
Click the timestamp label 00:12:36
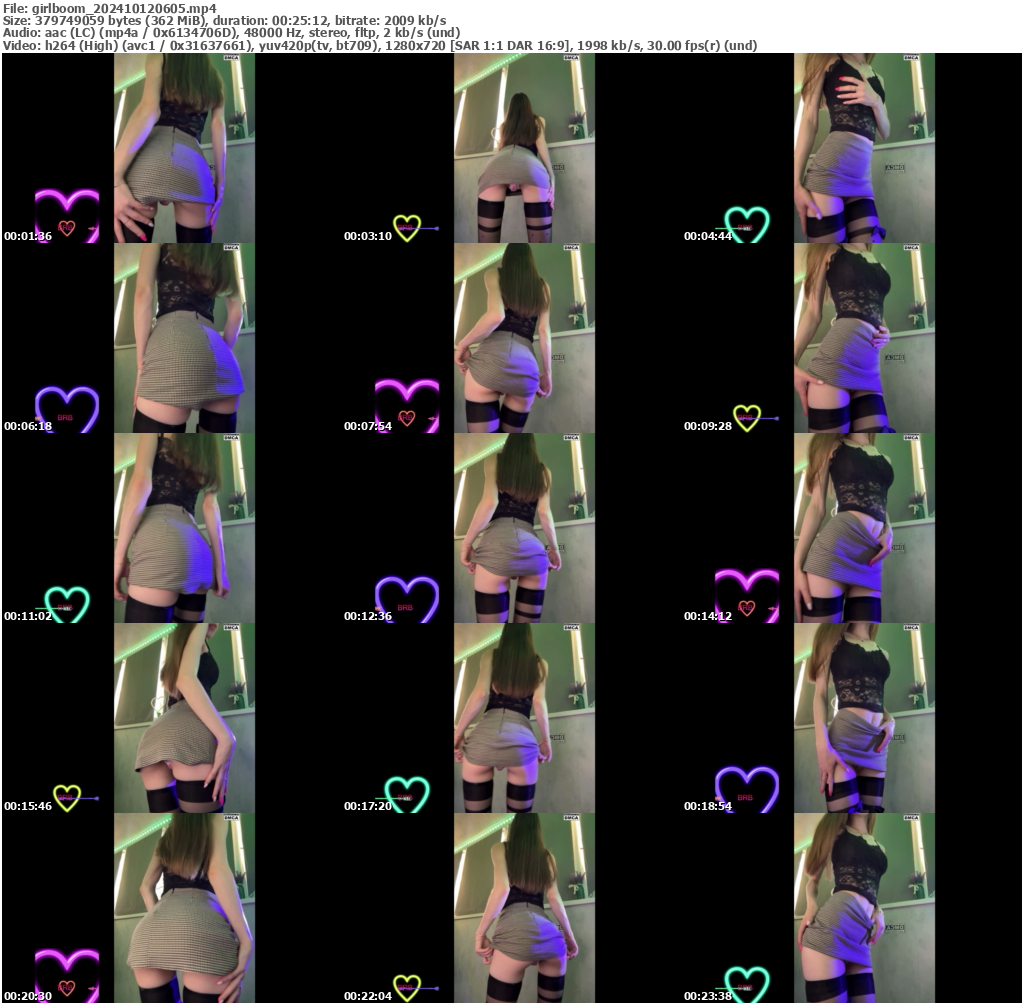[x=366, y=616]
